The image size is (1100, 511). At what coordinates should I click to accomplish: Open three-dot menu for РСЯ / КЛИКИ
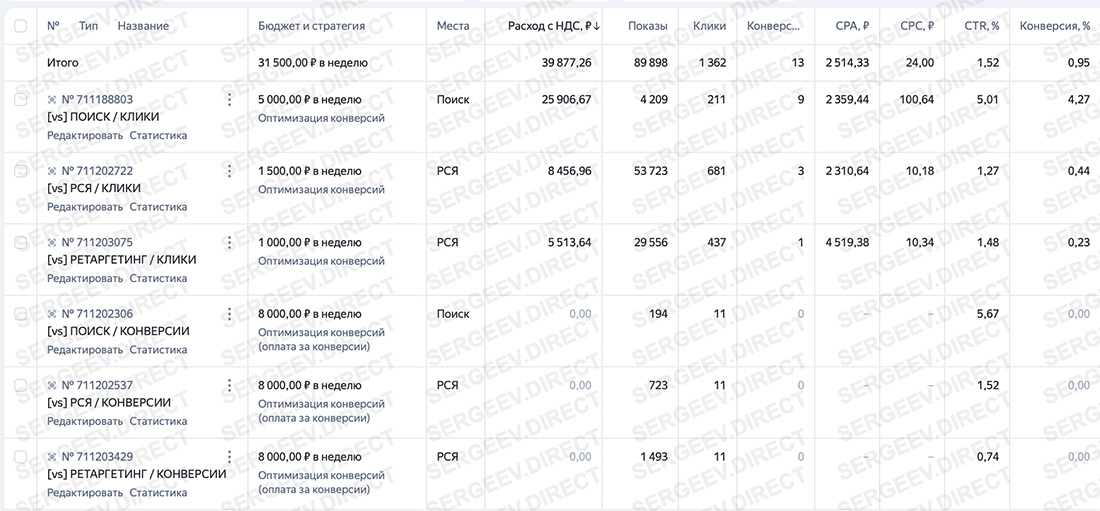click(229, 171)
